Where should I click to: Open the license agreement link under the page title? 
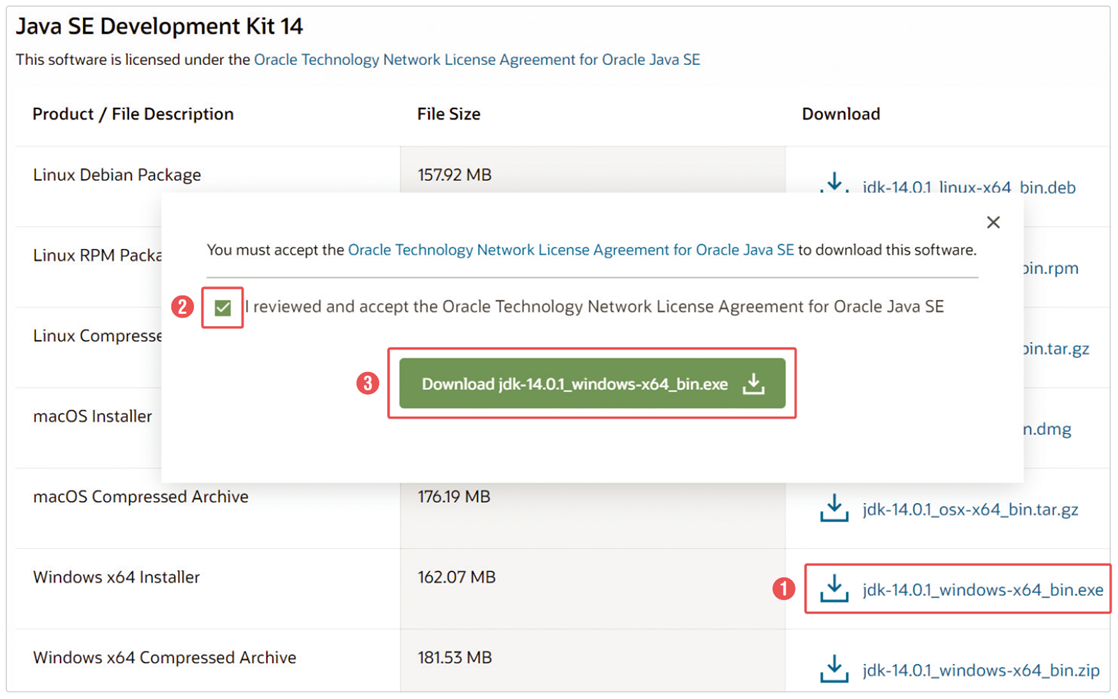477,60
